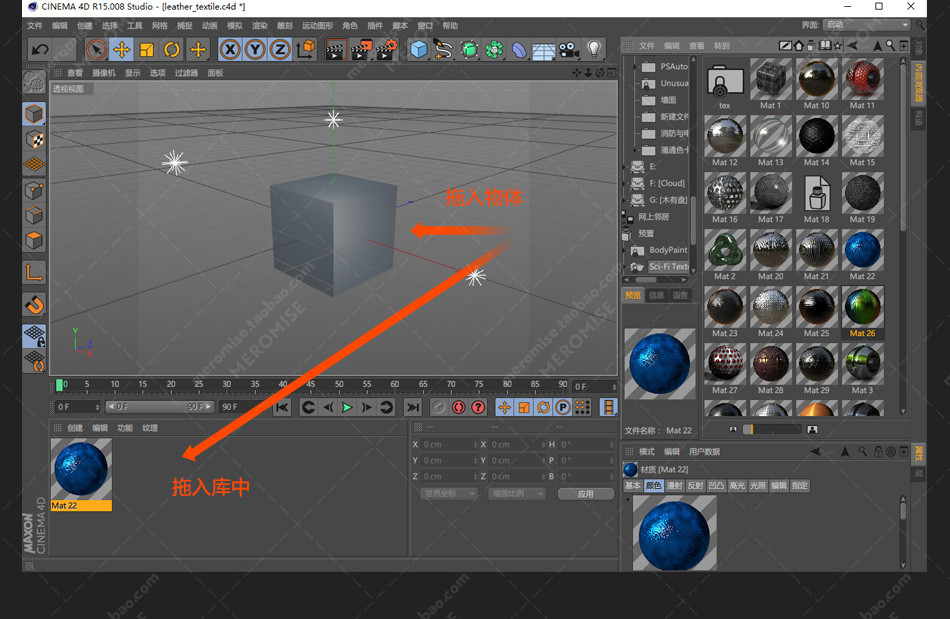The height and width of the screenshot is (619, 950).
Task: Click Render View clapperboard icon
Action: coord(335,50)
